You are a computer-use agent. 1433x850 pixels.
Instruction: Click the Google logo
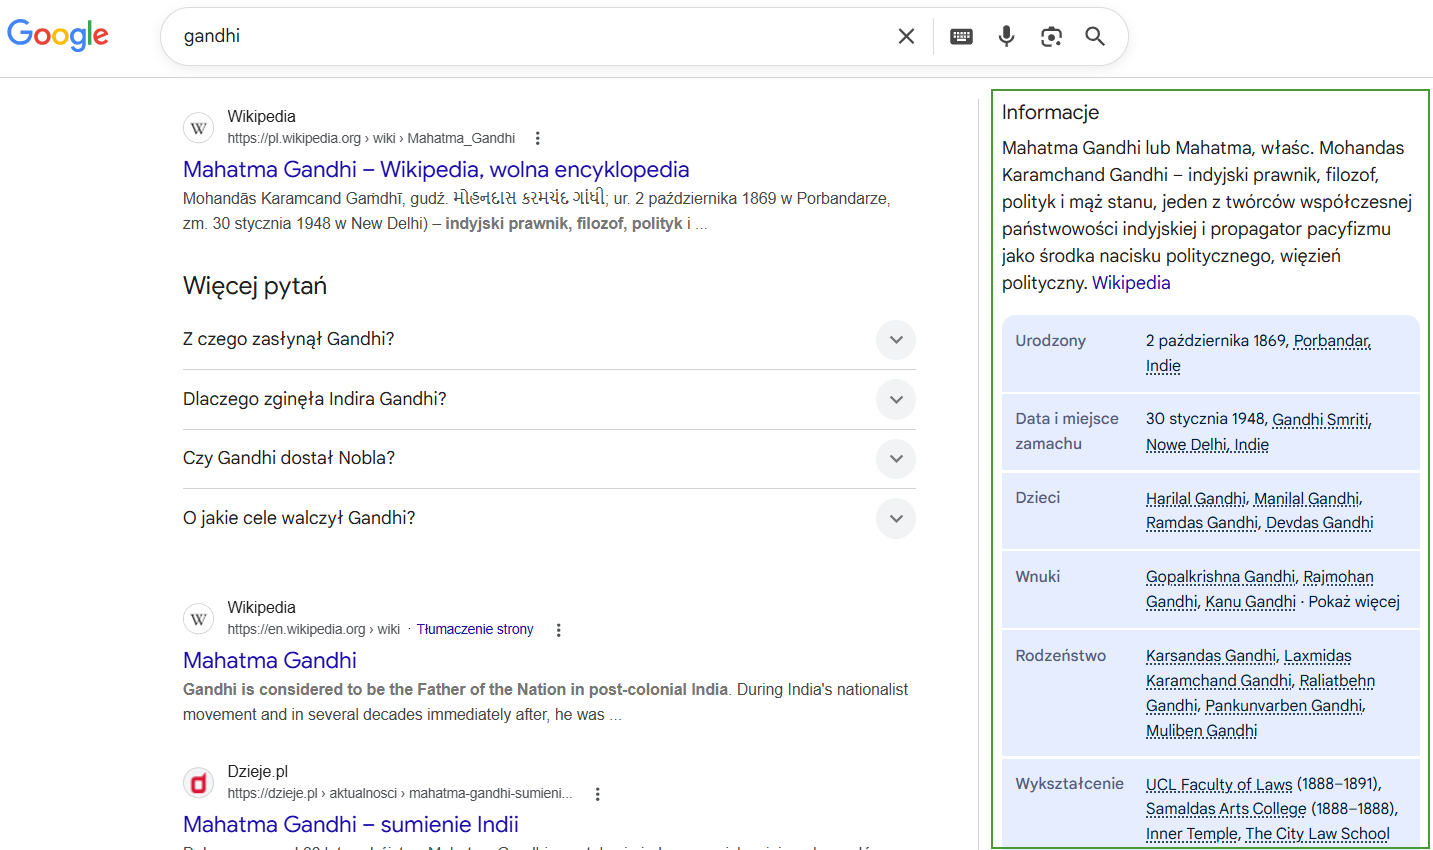point(58,35)
